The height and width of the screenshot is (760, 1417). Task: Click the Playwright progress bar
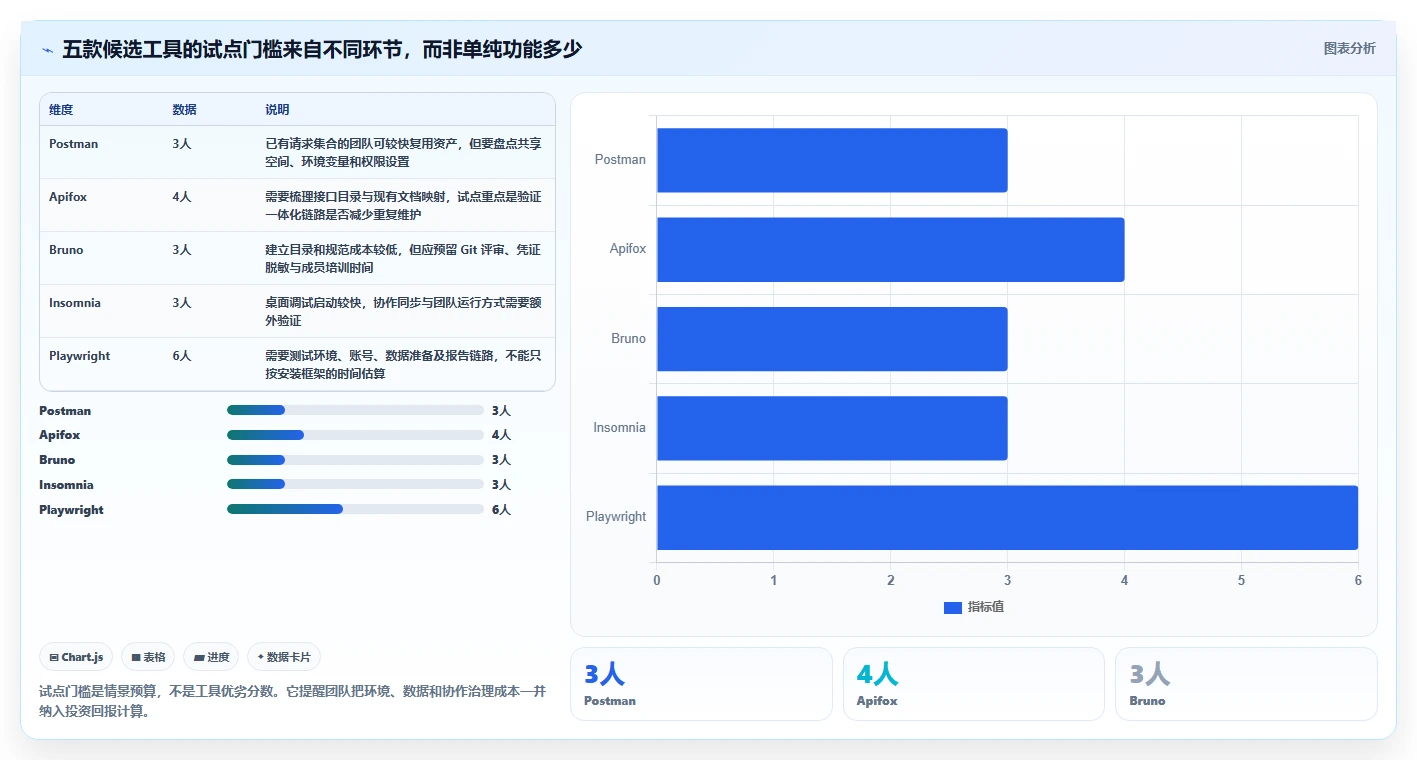pos(355,509)
